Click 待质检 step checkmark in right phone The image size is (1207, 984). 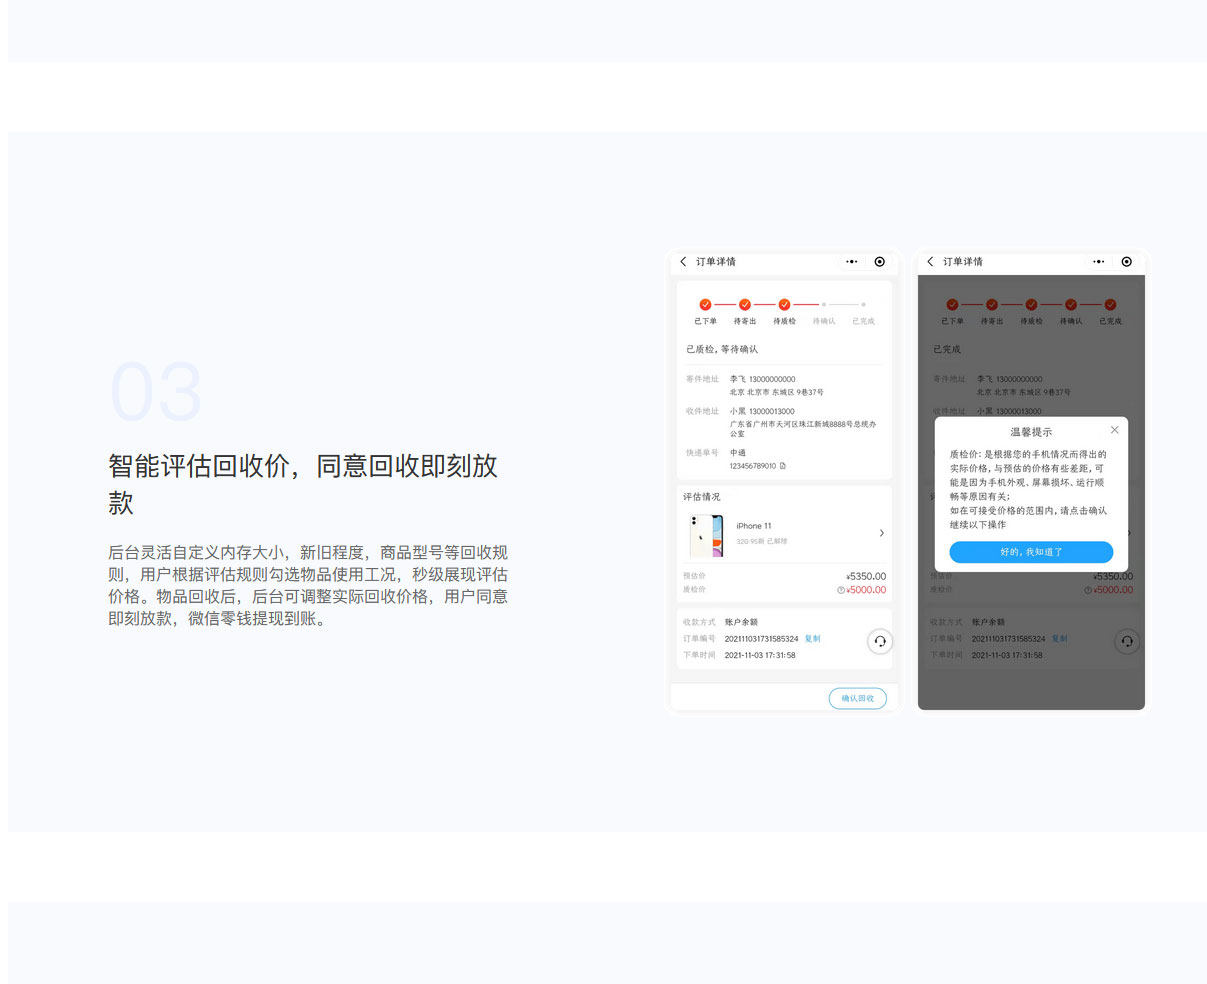[1031, 304]
